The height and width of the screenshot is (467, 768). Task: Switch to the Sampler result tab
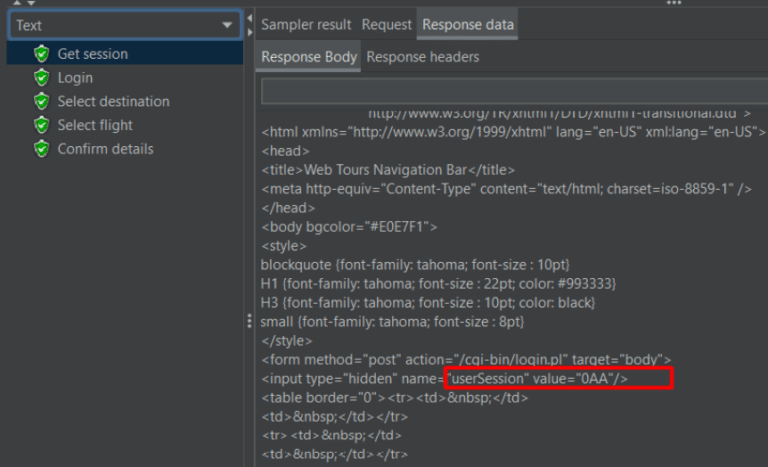[306, 24]
